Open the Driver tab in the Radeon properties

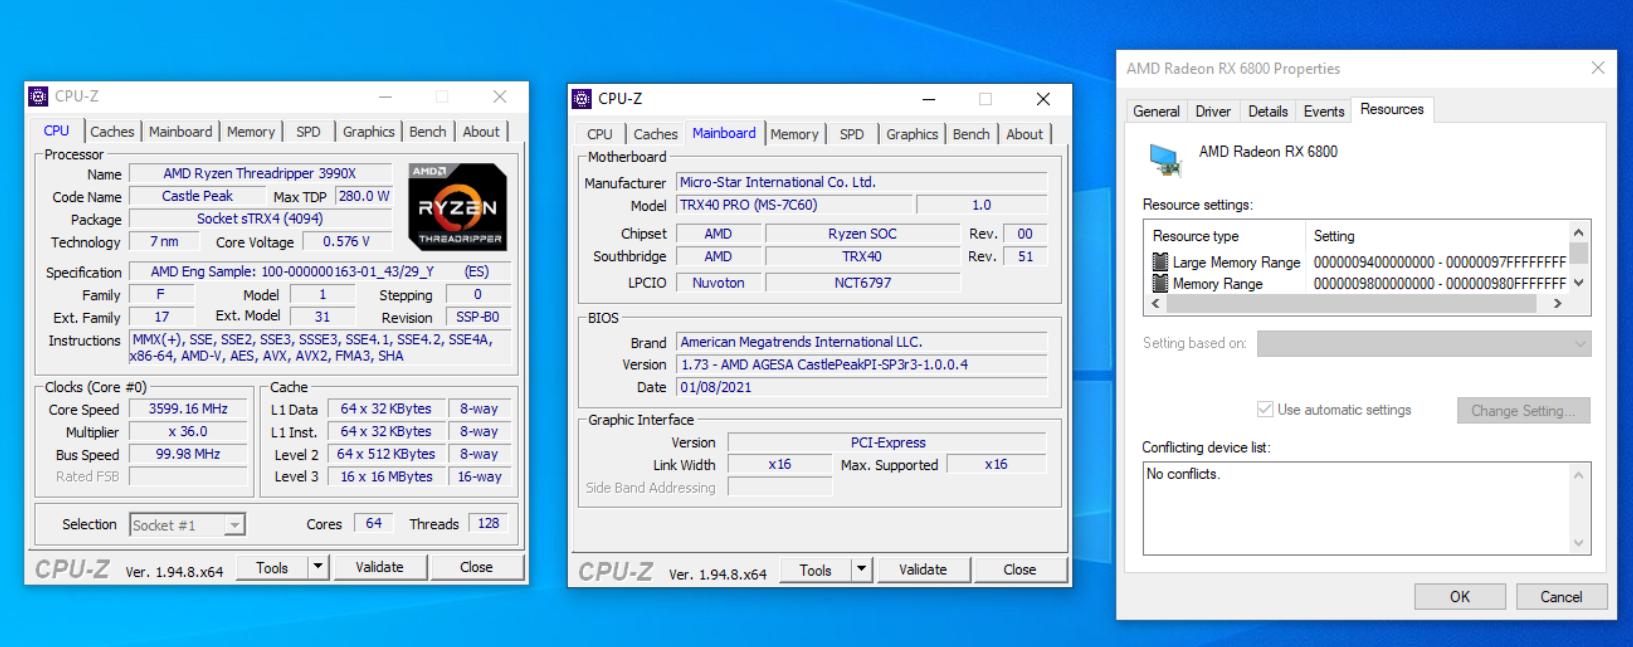(1213, 111)
